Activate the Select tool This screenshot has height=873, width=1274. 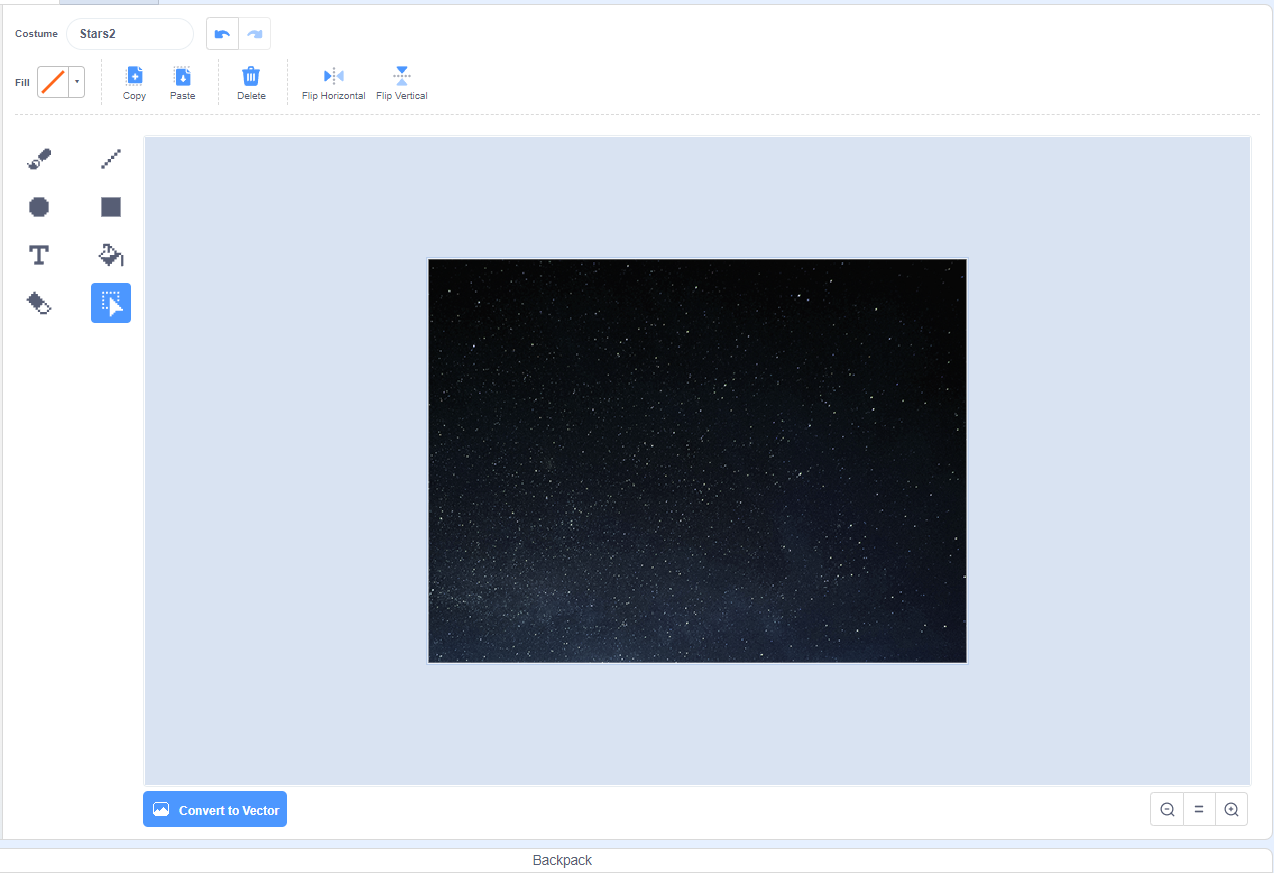tap(110, 302)
